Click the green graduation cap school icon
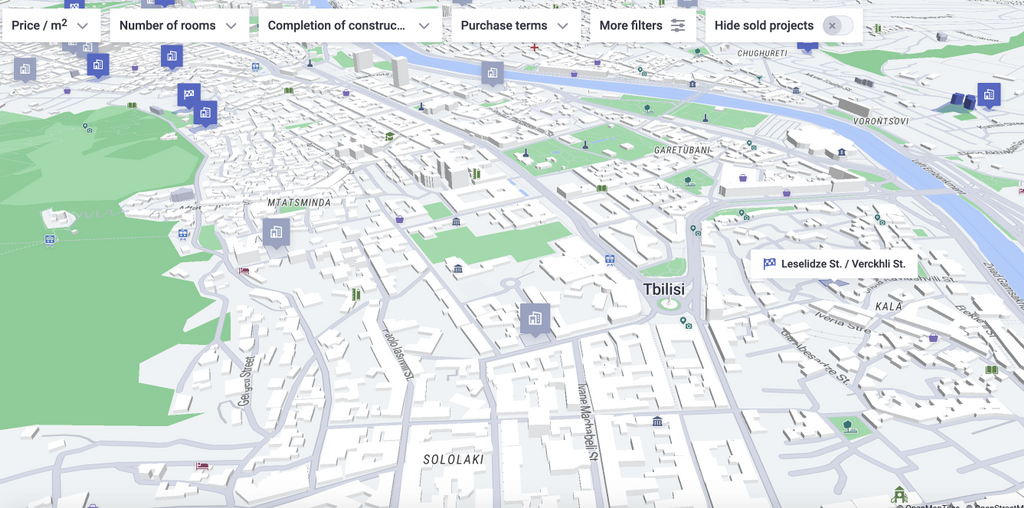The image size is (1024, 508). 390,136
